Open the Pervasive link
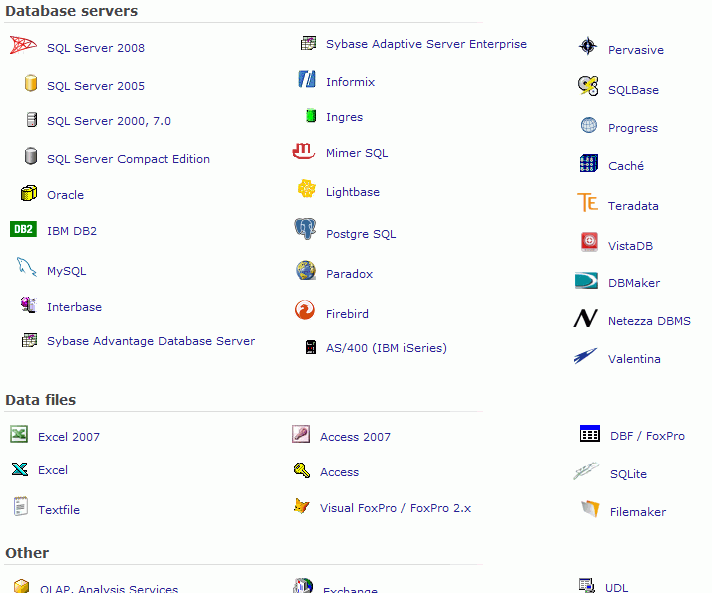The width and height of the screenshot is (712, 593). pos(636,50)
